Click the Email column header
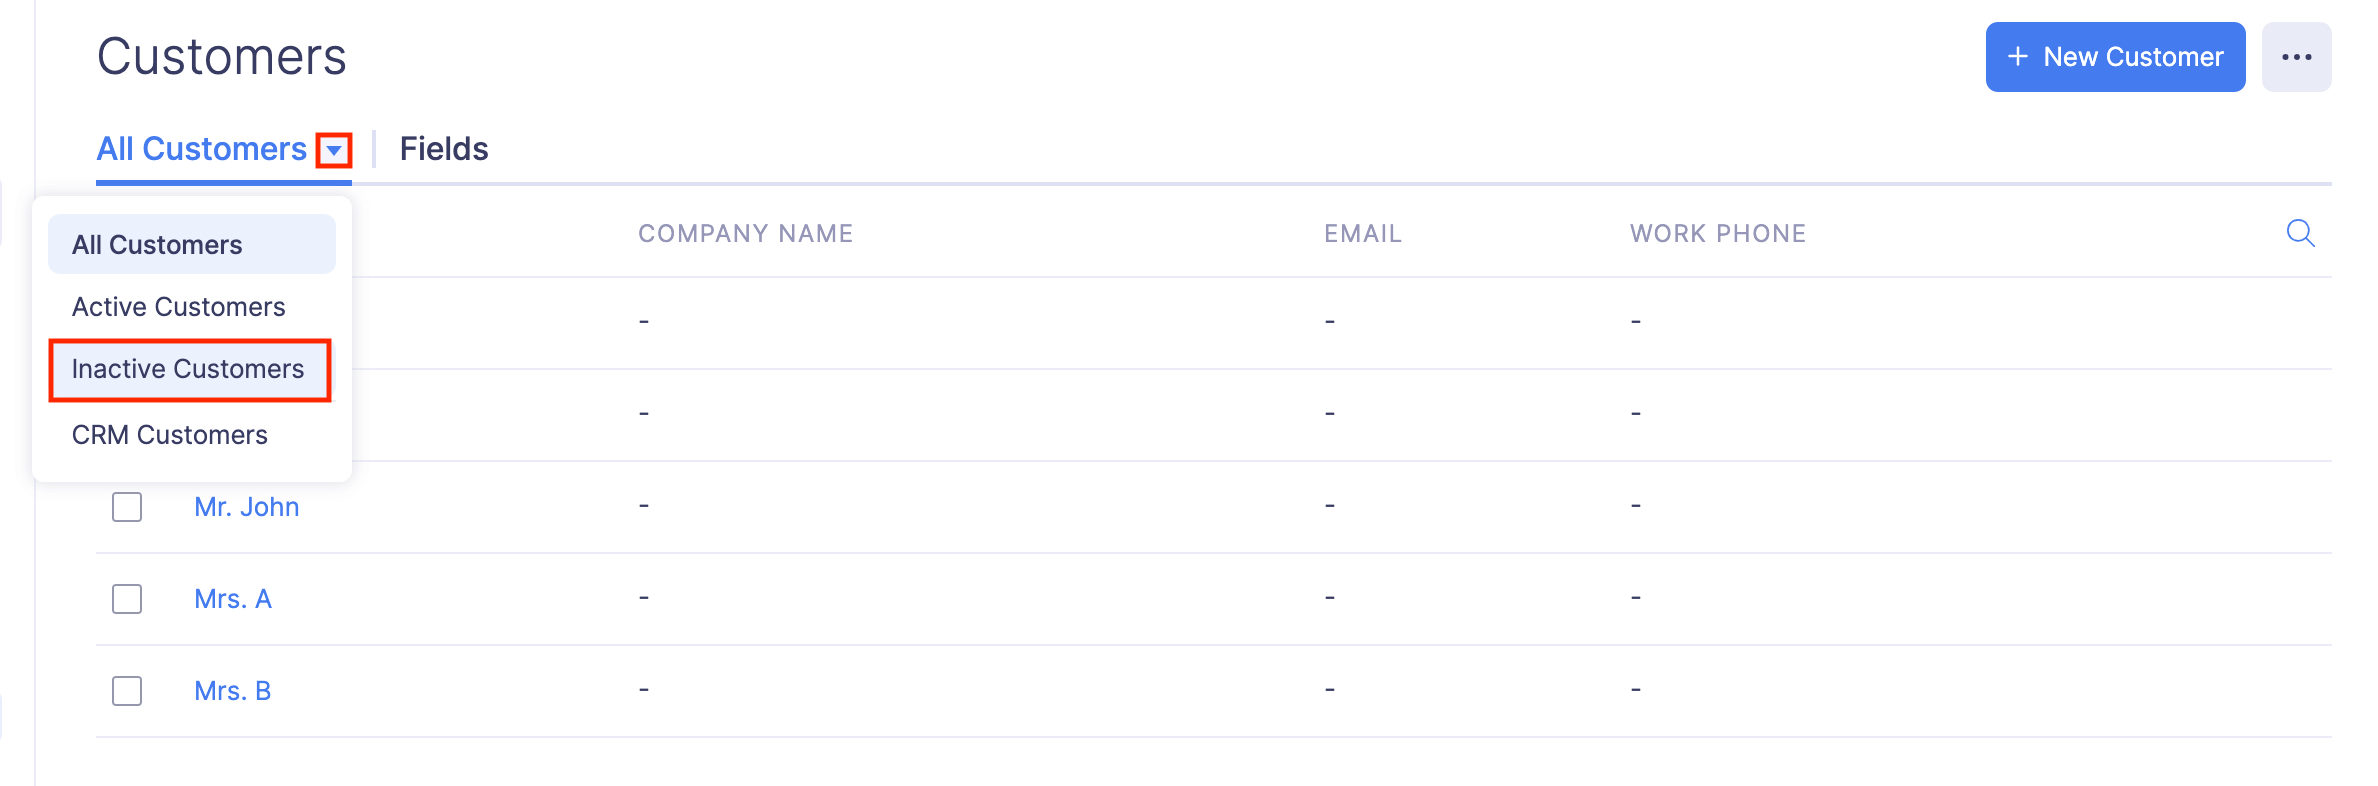The width and height of the screenshot is (2378, 786). (x=1363, y=233)
